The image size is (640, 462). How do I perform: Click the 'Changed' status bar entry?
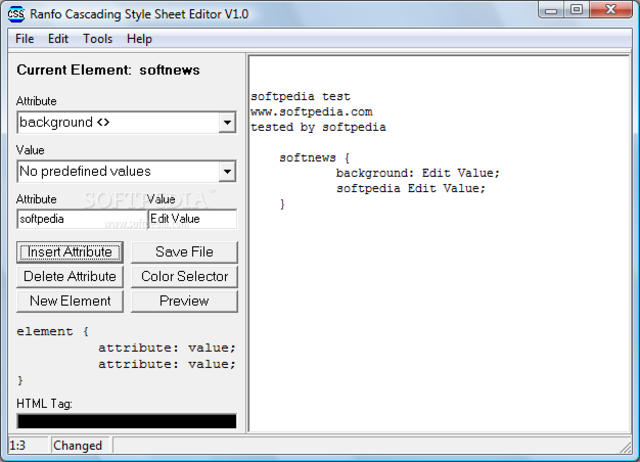click(x=78, y=445)
